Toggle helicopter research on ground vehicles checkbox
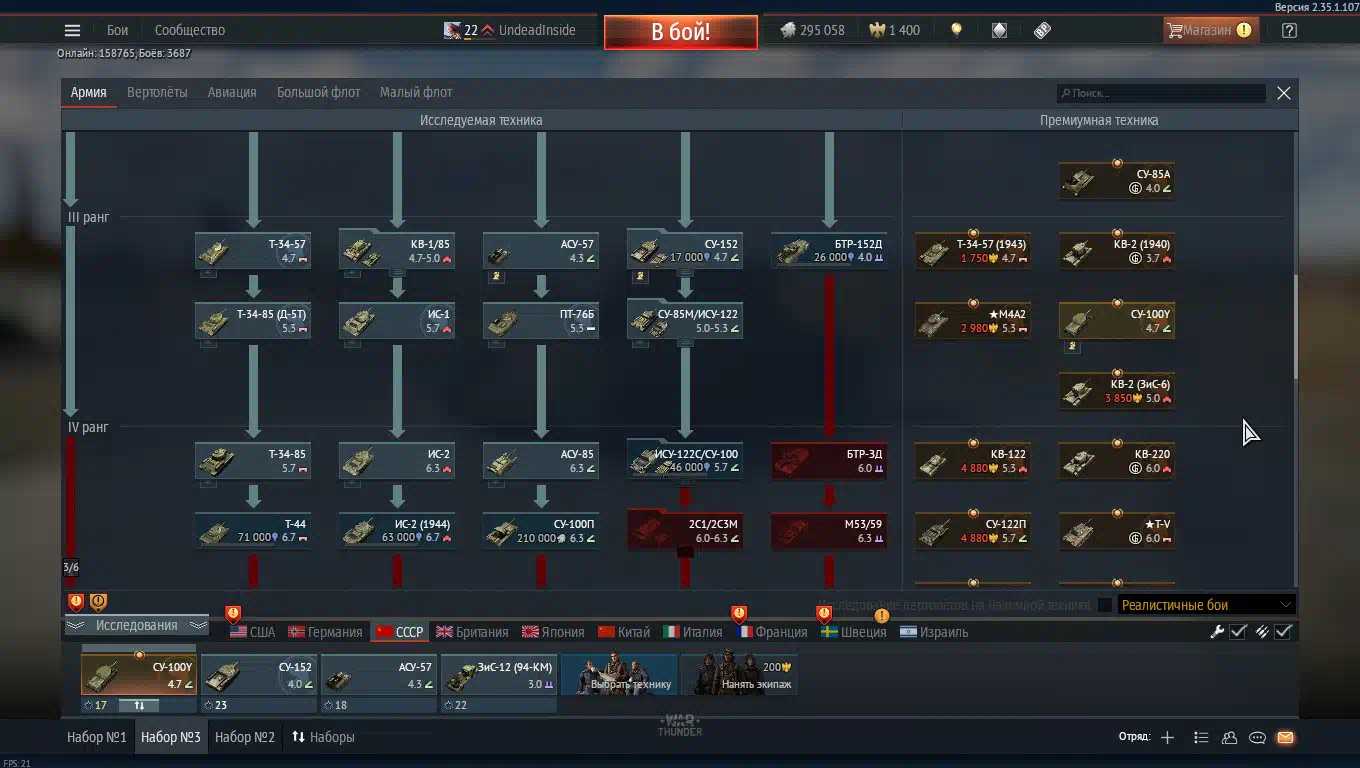Viewport: 1360px width, 768px height. pos(1104,605)
